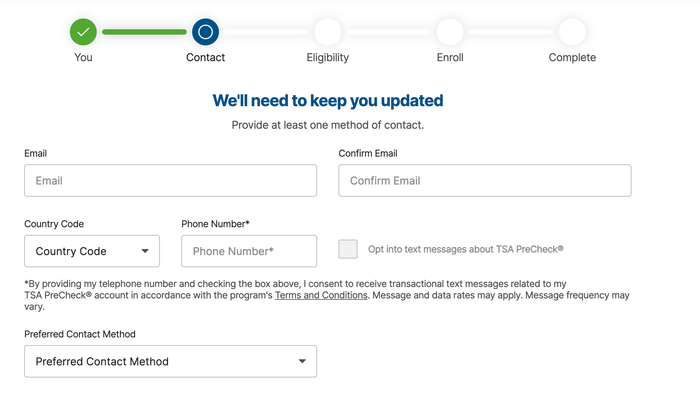The height and width of the screenshot is (404, 700).
Task: Click the You step label
Action: click(83, 57)
